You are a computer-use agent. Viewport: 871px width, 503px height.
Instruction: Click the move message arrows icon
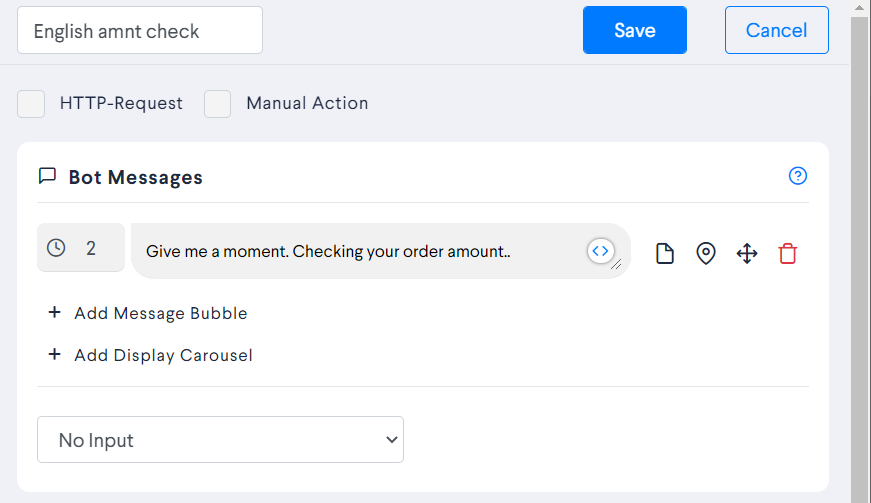click(x=747, y=253)
